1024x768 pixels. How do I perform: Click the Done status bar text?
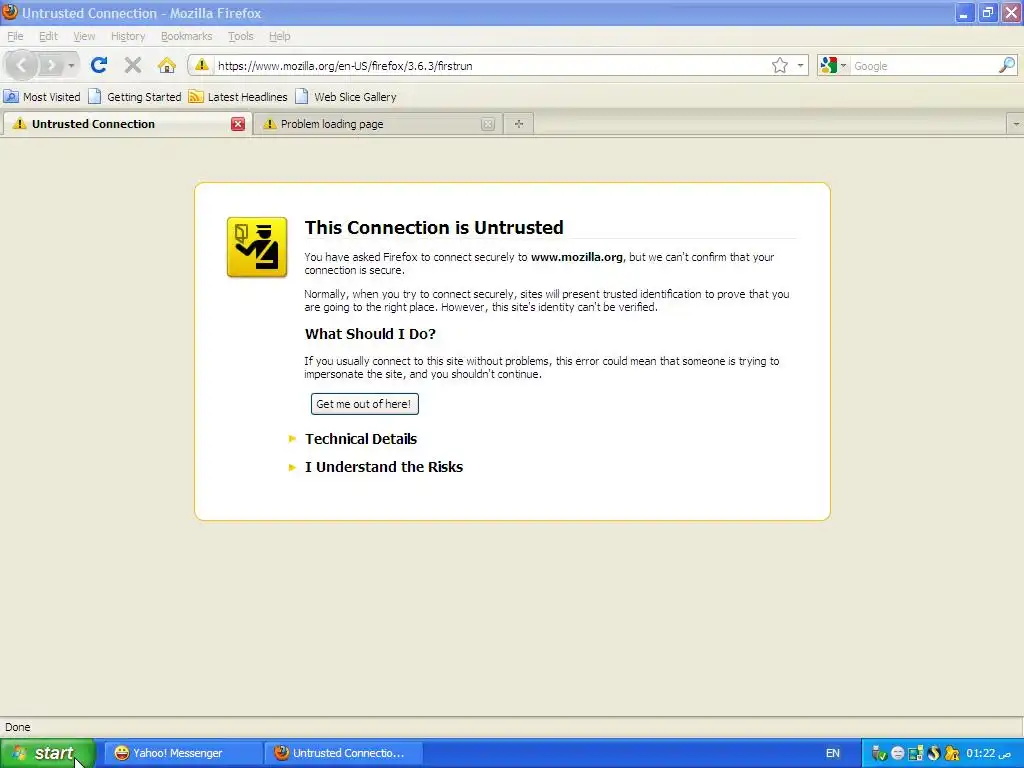pyautogui.click(x=18, y=727)
